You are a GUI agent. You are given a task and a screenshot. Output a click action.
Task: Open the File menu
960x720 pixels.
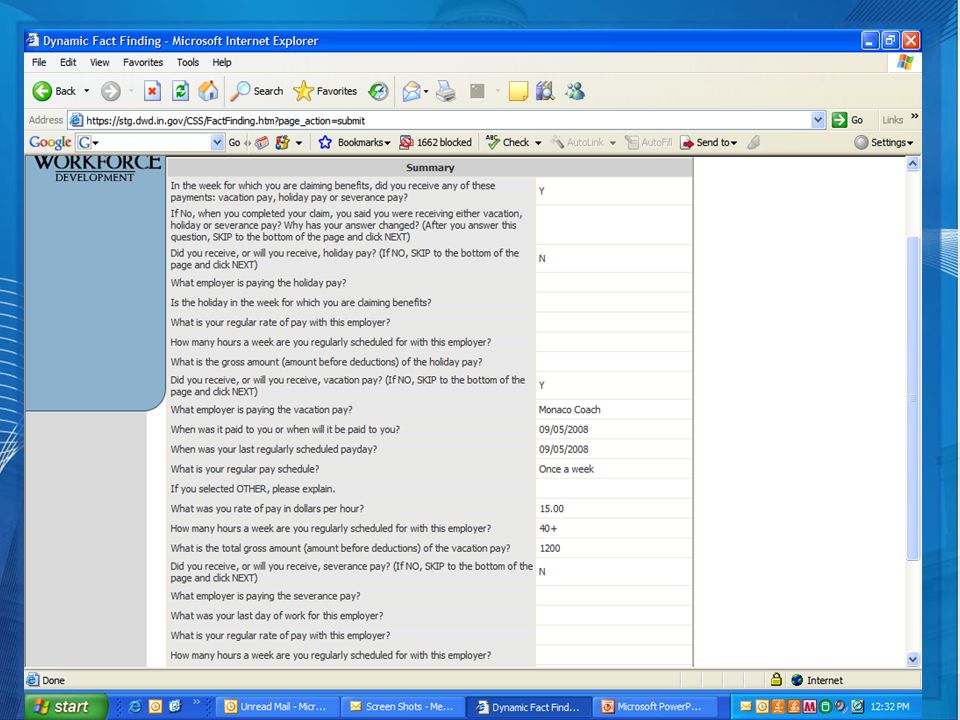(x=39, y=62)
